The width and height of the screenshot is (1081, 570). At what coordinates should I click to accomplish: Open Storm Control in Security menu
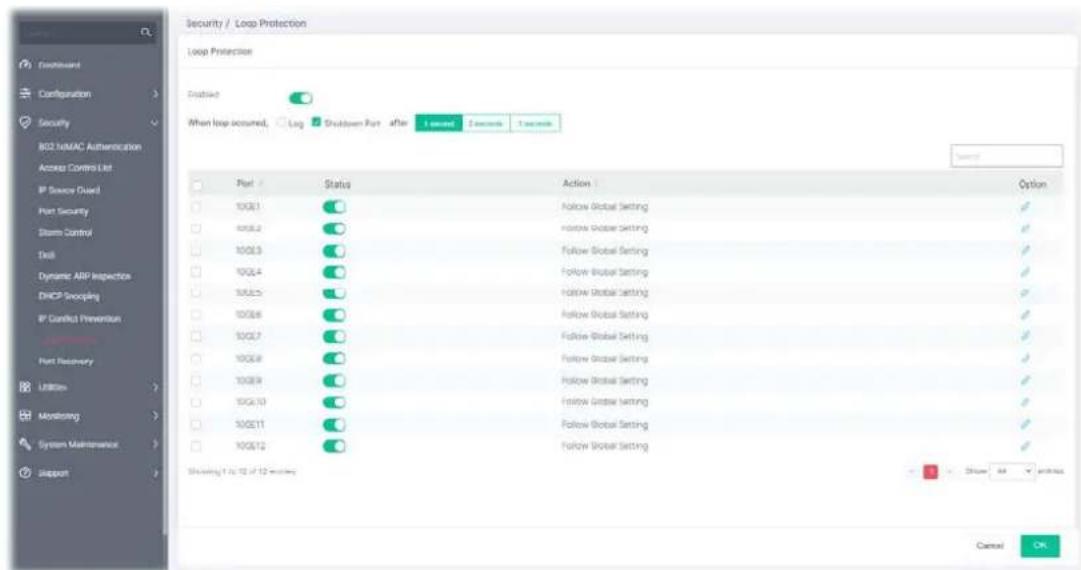tap(65, 233)
